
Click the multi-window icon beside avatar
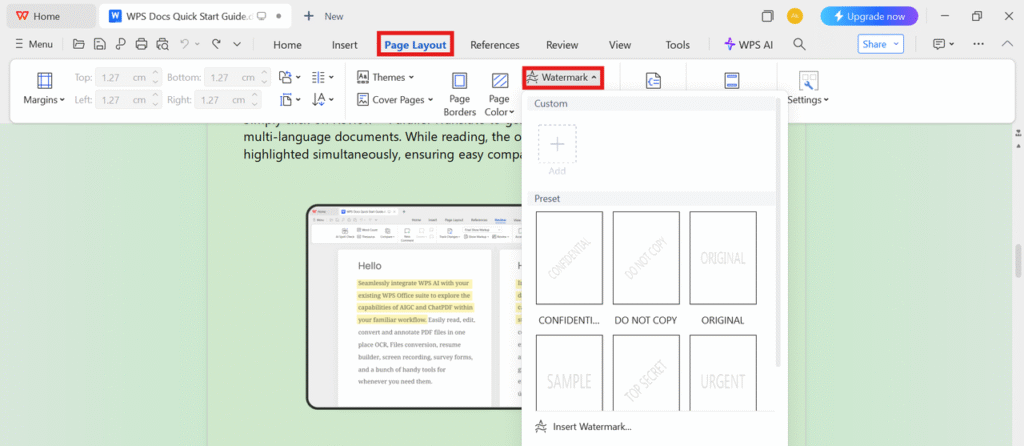768,16
